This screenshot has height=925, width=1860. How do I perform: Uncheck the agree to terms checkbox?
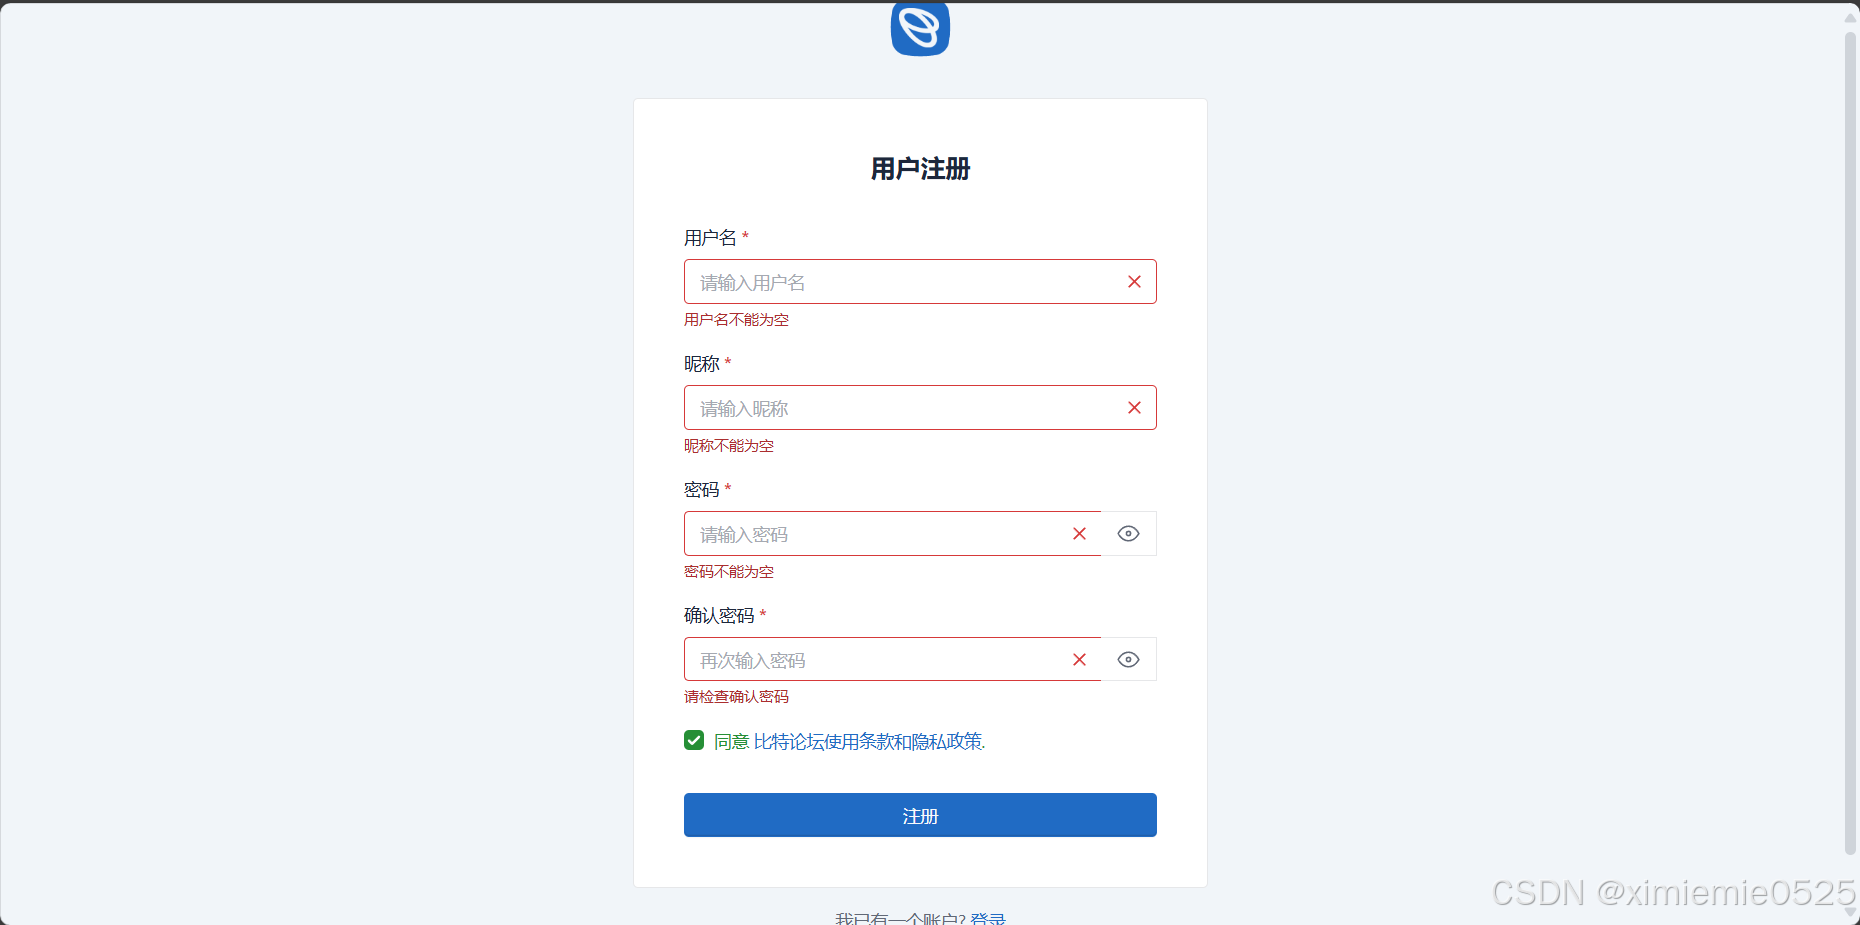point(694,740)
